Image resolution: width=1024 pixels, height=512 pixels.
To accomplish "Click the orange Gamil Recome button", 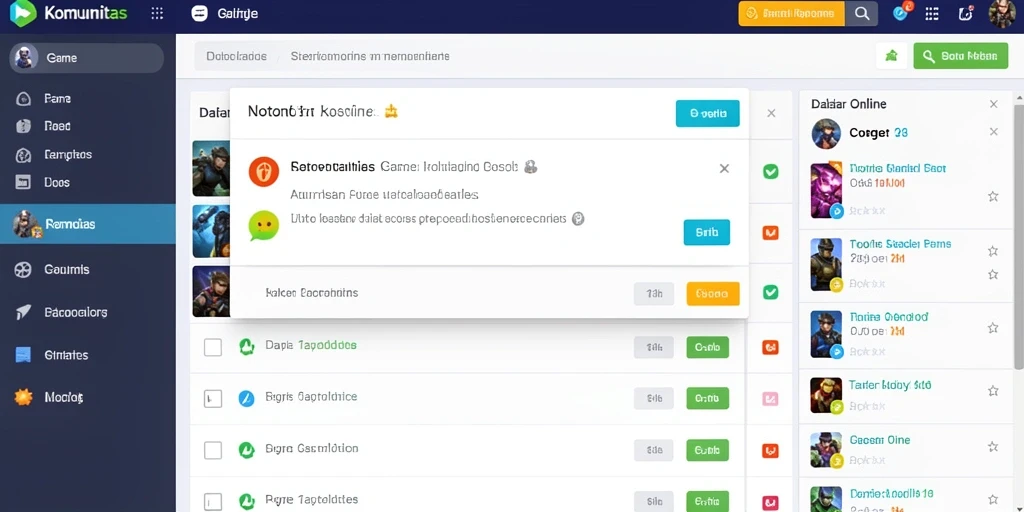I will [791, 14].
